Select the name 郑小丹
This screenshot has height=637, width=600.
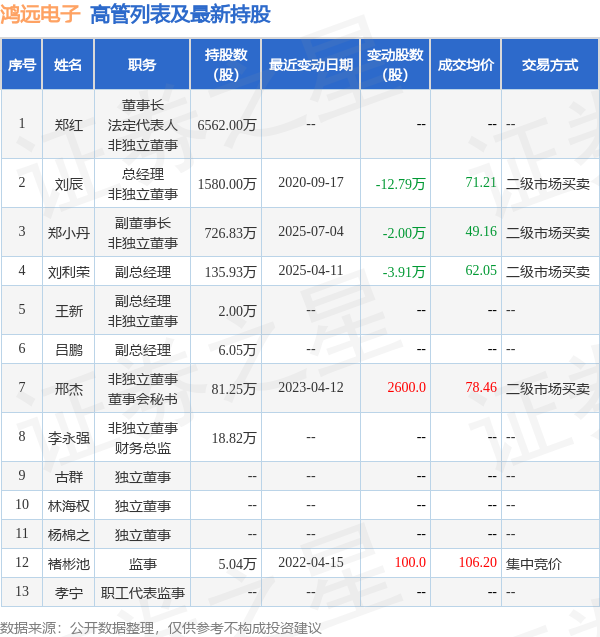[69, 232]
